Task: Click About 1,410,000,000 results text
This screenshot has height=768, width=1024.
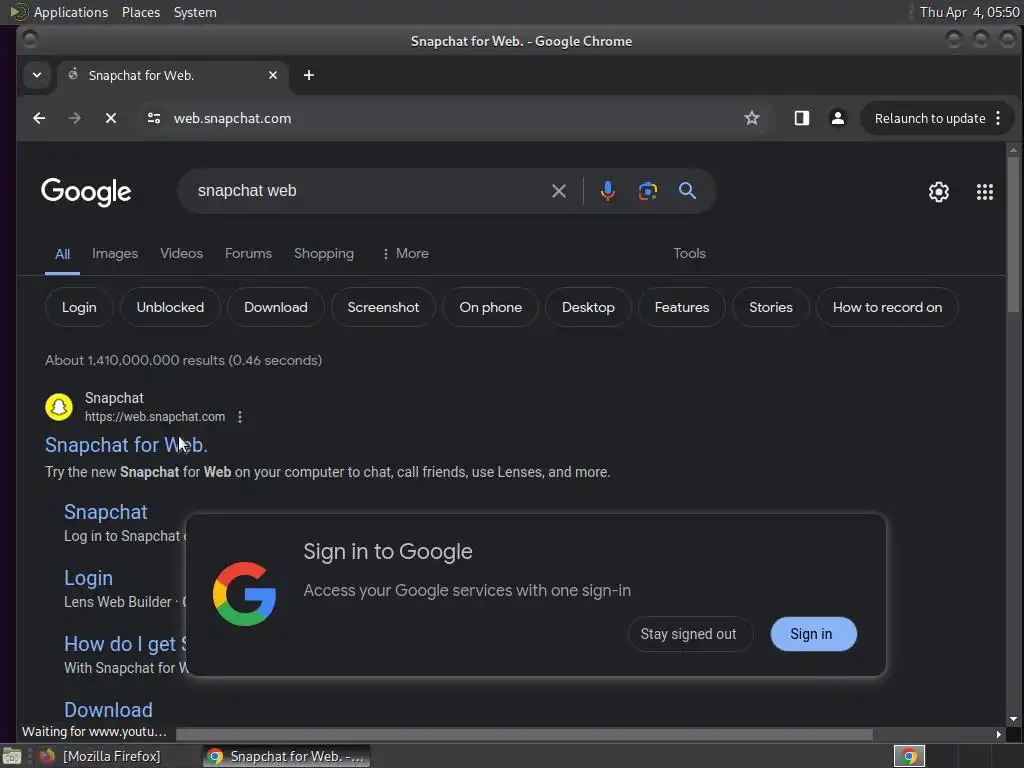Action: tap(184, 360)
